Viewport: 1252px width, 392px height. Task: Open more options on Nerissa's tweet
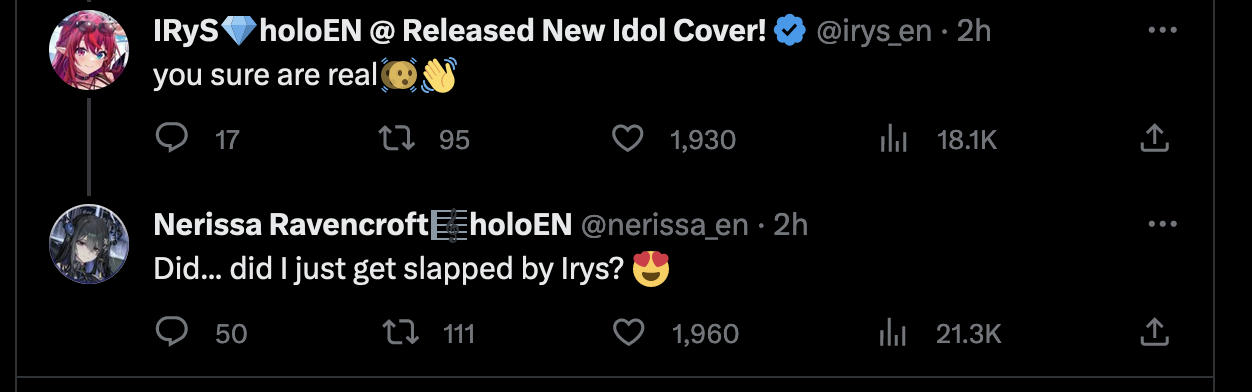[1163, 225]
